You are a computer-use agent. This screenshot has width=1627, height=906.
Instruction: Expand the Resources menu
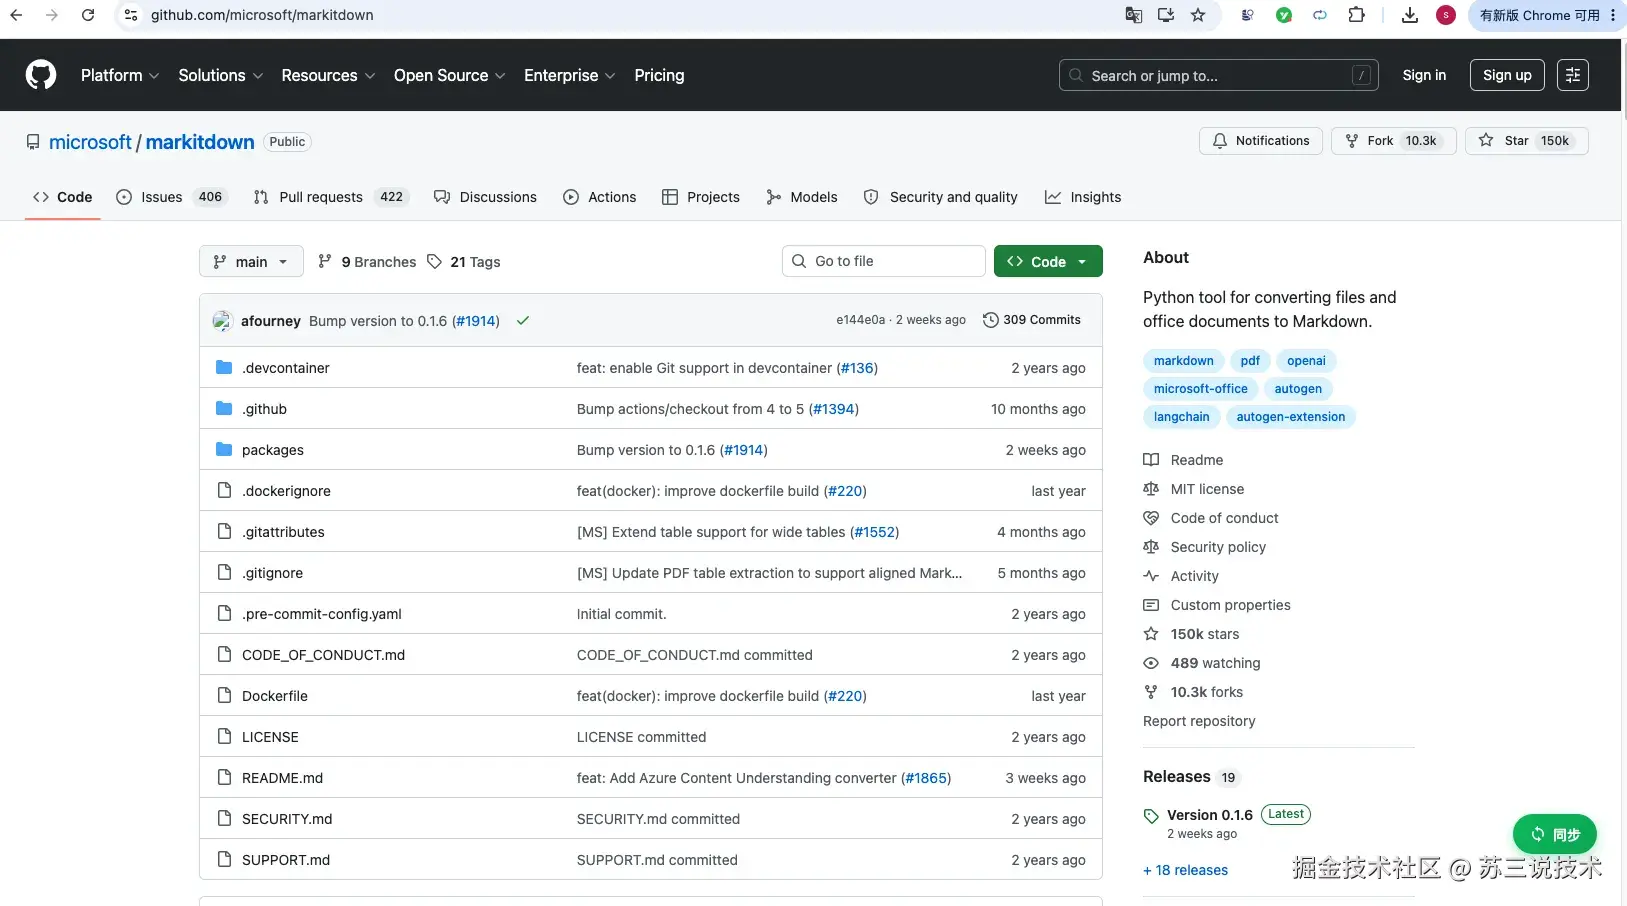[x=328, y=75]
